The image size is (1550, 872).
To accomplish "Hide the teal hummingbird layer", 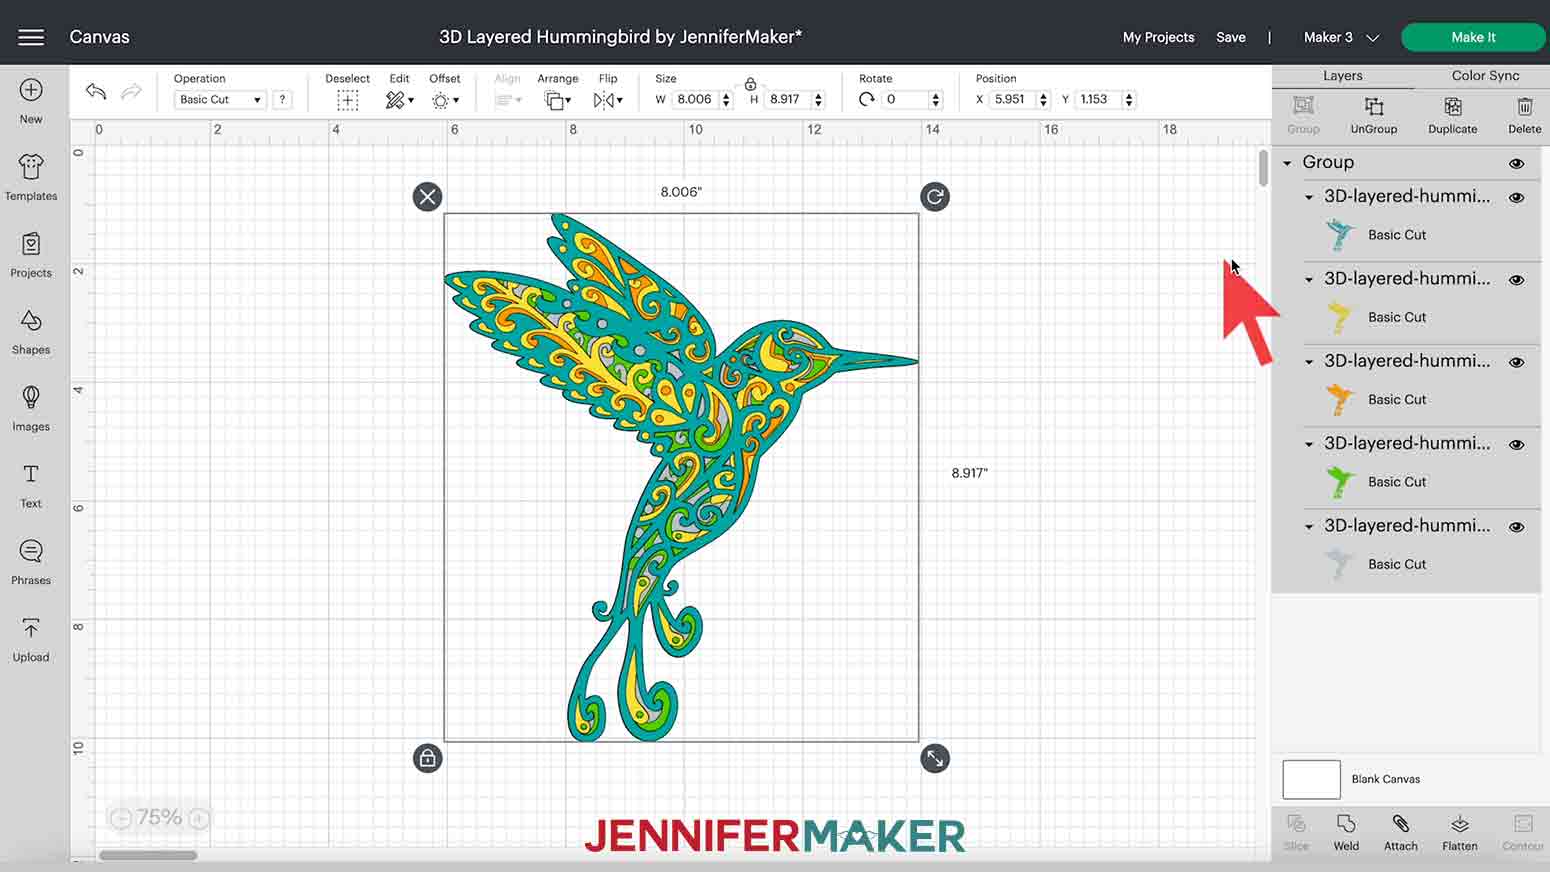I will point(1517,197).
